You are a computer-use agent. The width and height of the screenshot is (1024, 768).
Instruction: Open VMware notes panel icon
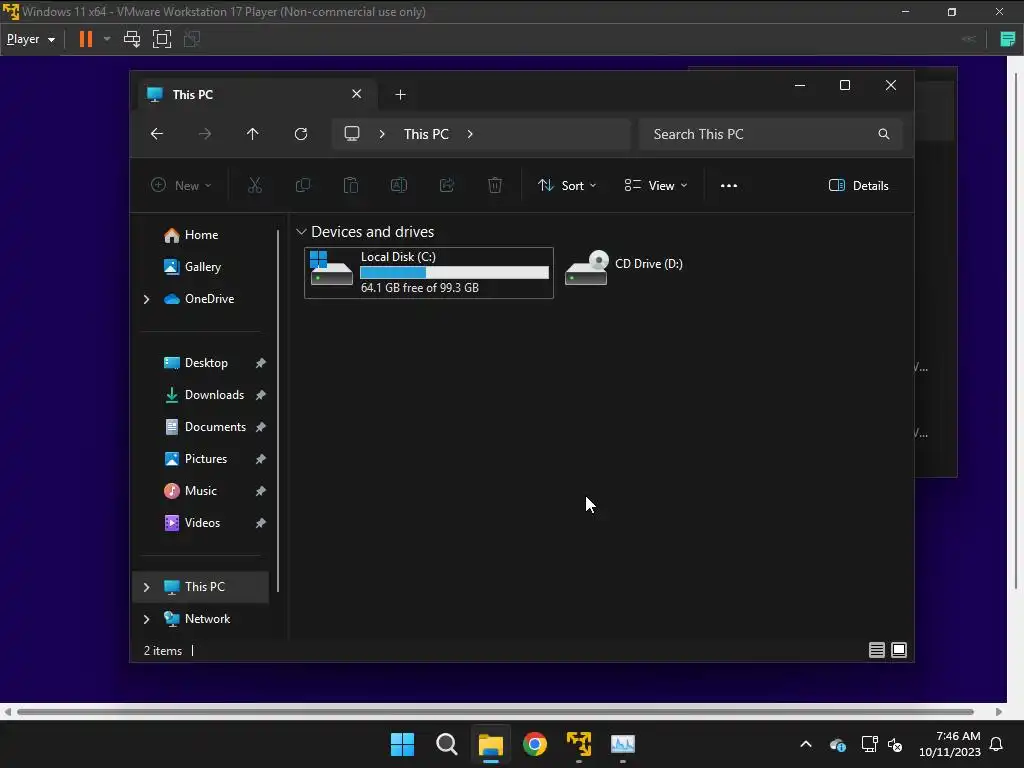pyautogui.click(x=1008, y=39)
